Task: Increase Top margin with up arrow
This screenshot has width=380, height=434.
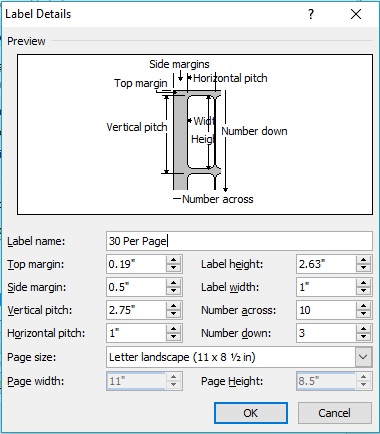Action: tap(174, 260)
